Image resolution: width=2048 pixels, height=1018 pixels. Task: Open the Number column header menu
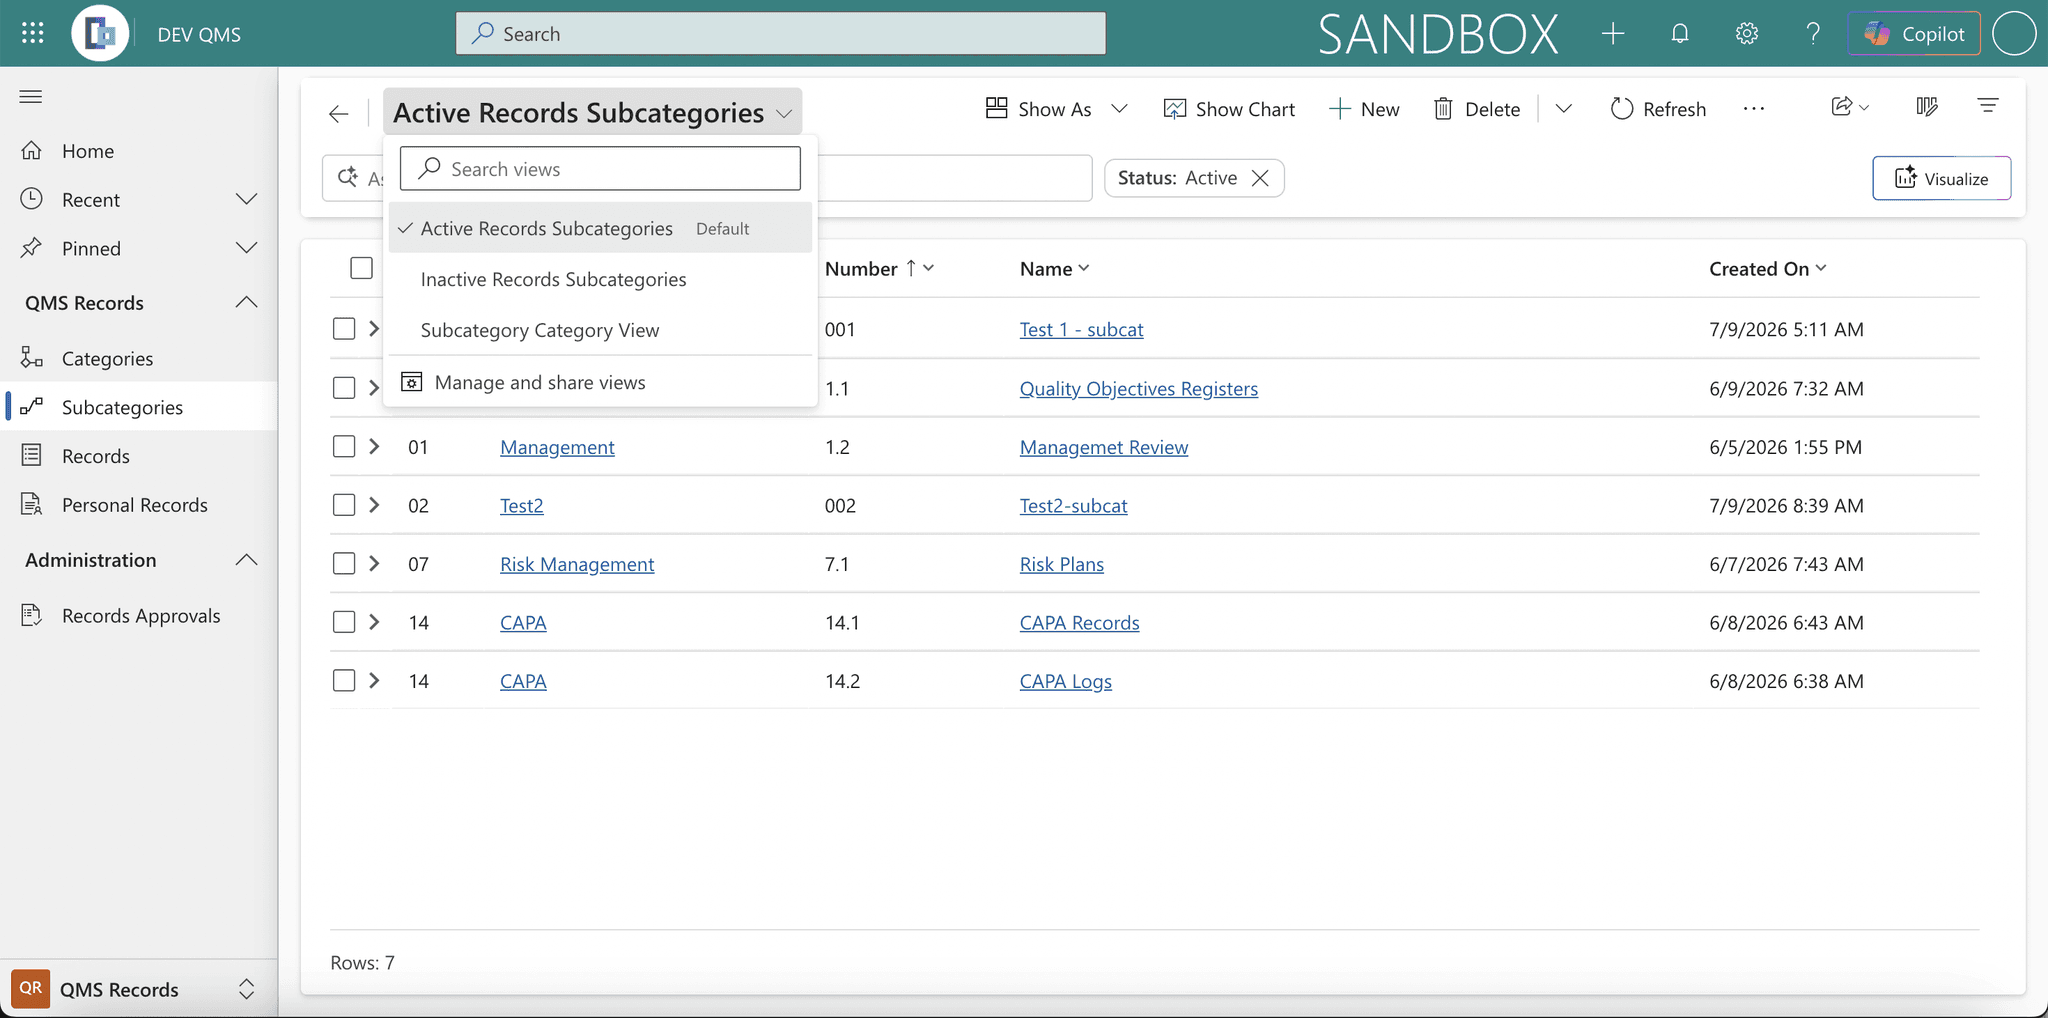[x=879, y=268]
